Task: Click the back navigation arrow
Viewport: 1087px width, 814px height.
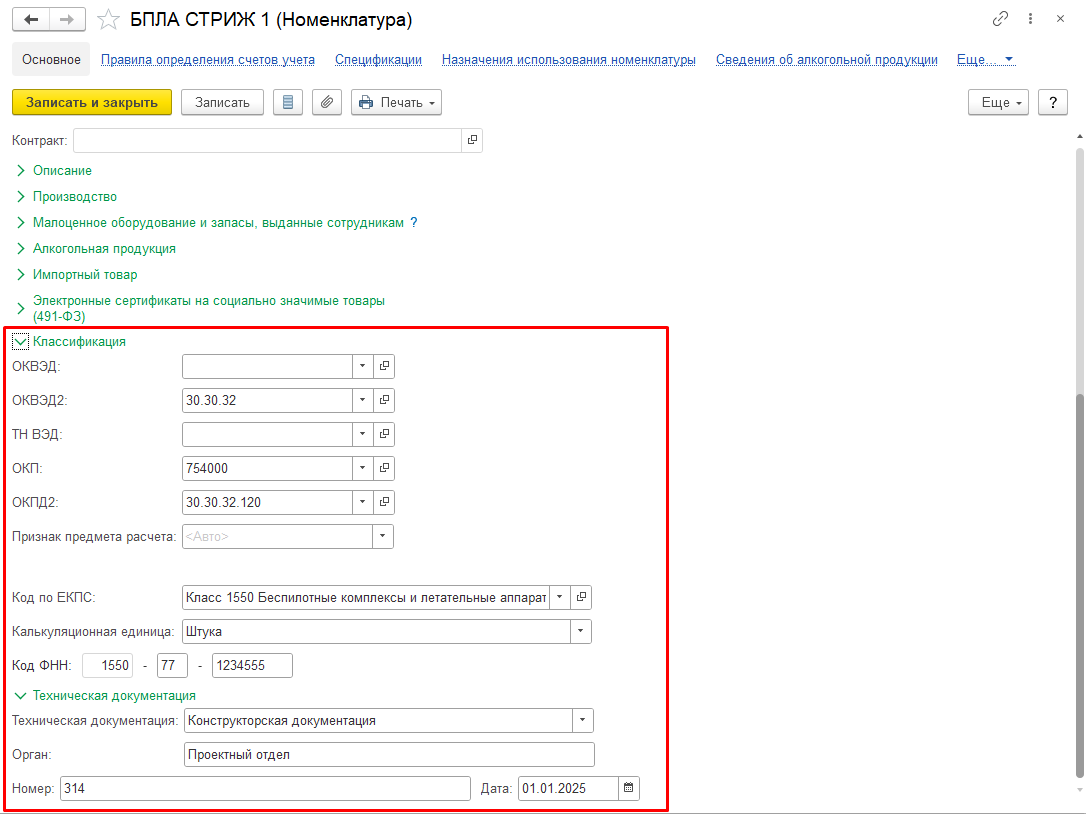Action: (30, 19)
